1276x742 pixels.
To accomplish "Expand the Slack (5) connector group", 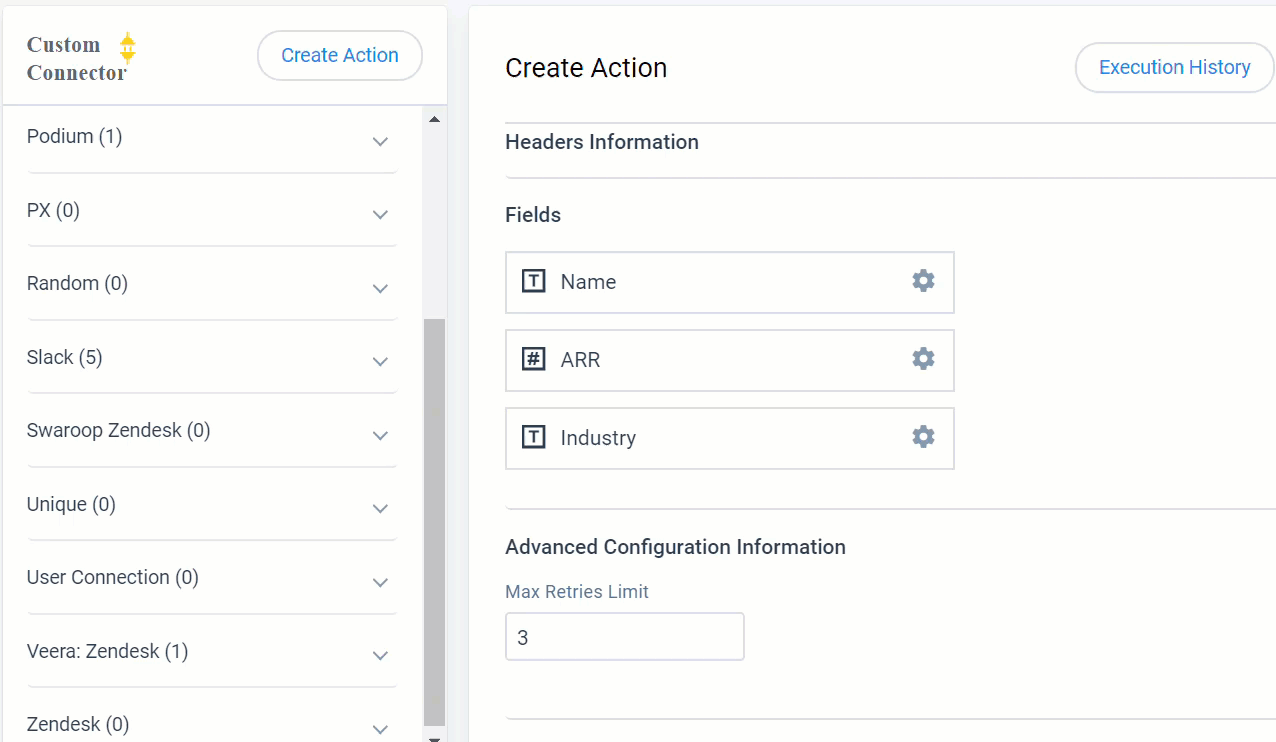I will click(x=380, y=362).
